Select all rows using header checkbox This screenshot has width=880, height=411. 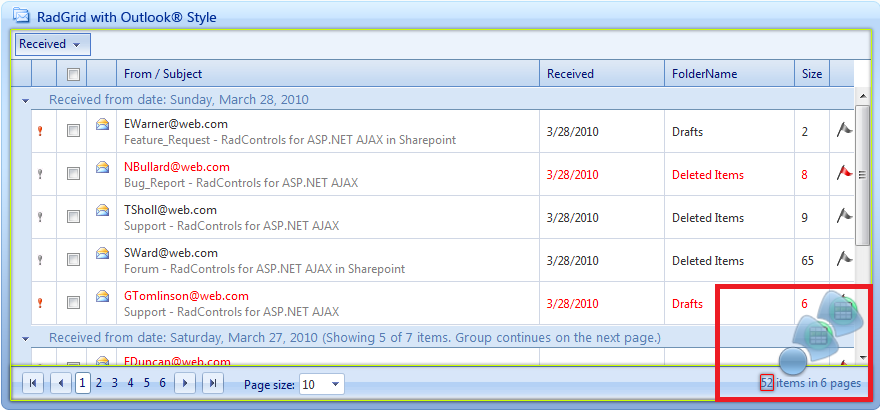click(73, 74)
